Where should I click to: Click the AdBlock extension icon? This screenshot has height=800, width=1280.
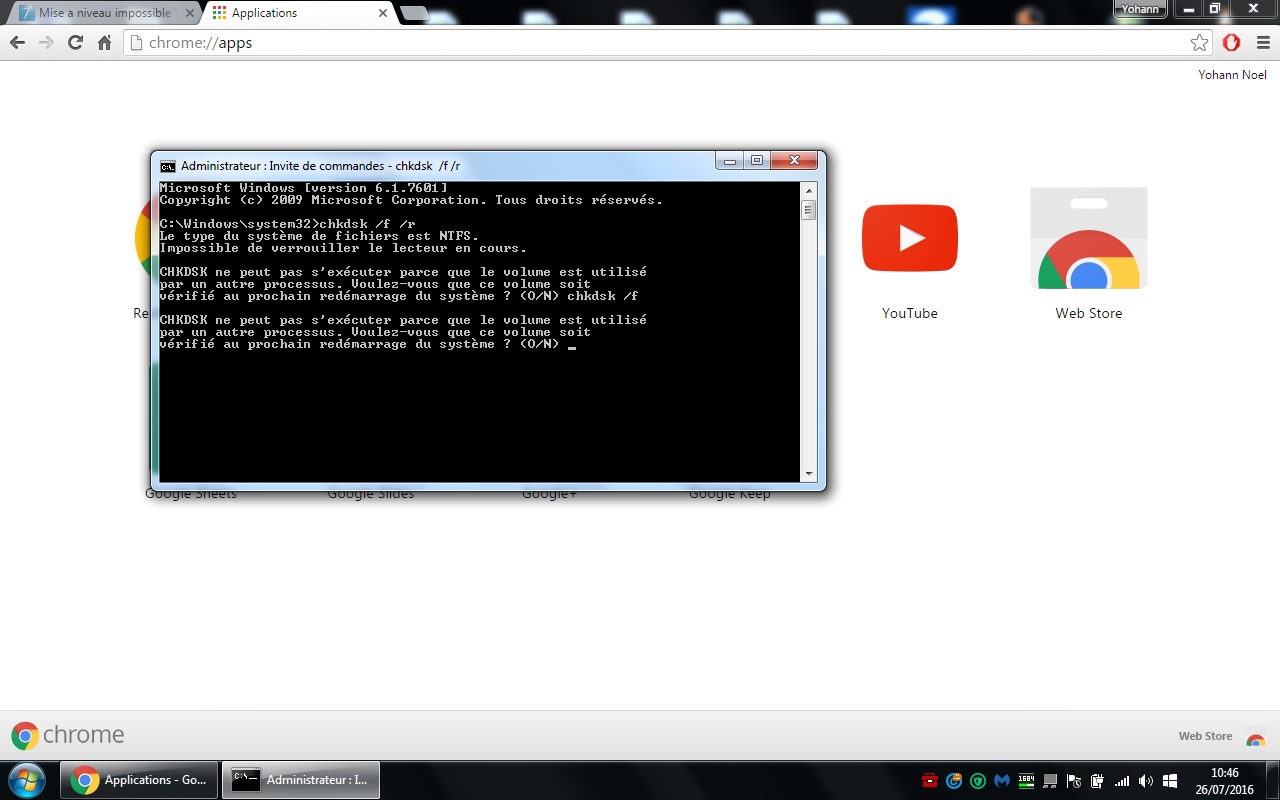[x=1232, y=42]
